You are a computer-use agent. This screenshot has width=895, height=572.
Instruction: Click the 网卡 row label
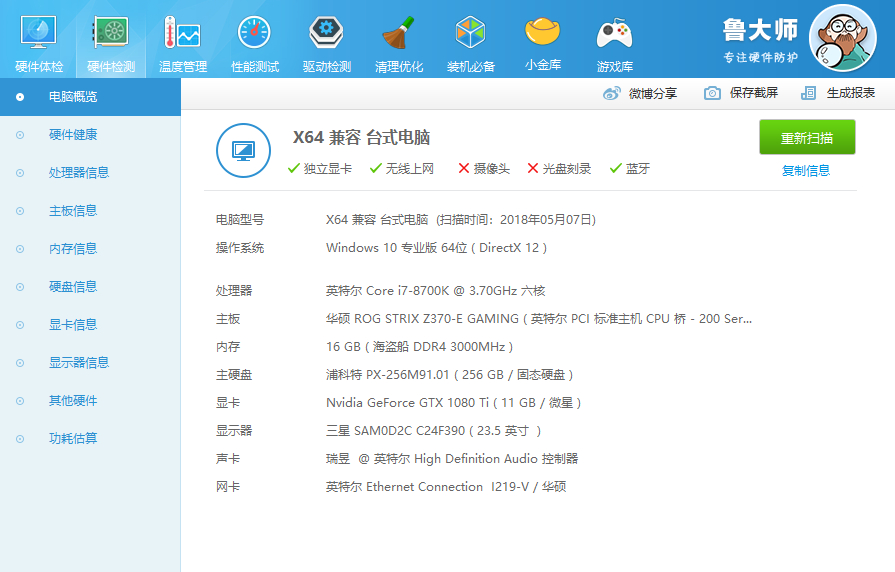point(228,486)
